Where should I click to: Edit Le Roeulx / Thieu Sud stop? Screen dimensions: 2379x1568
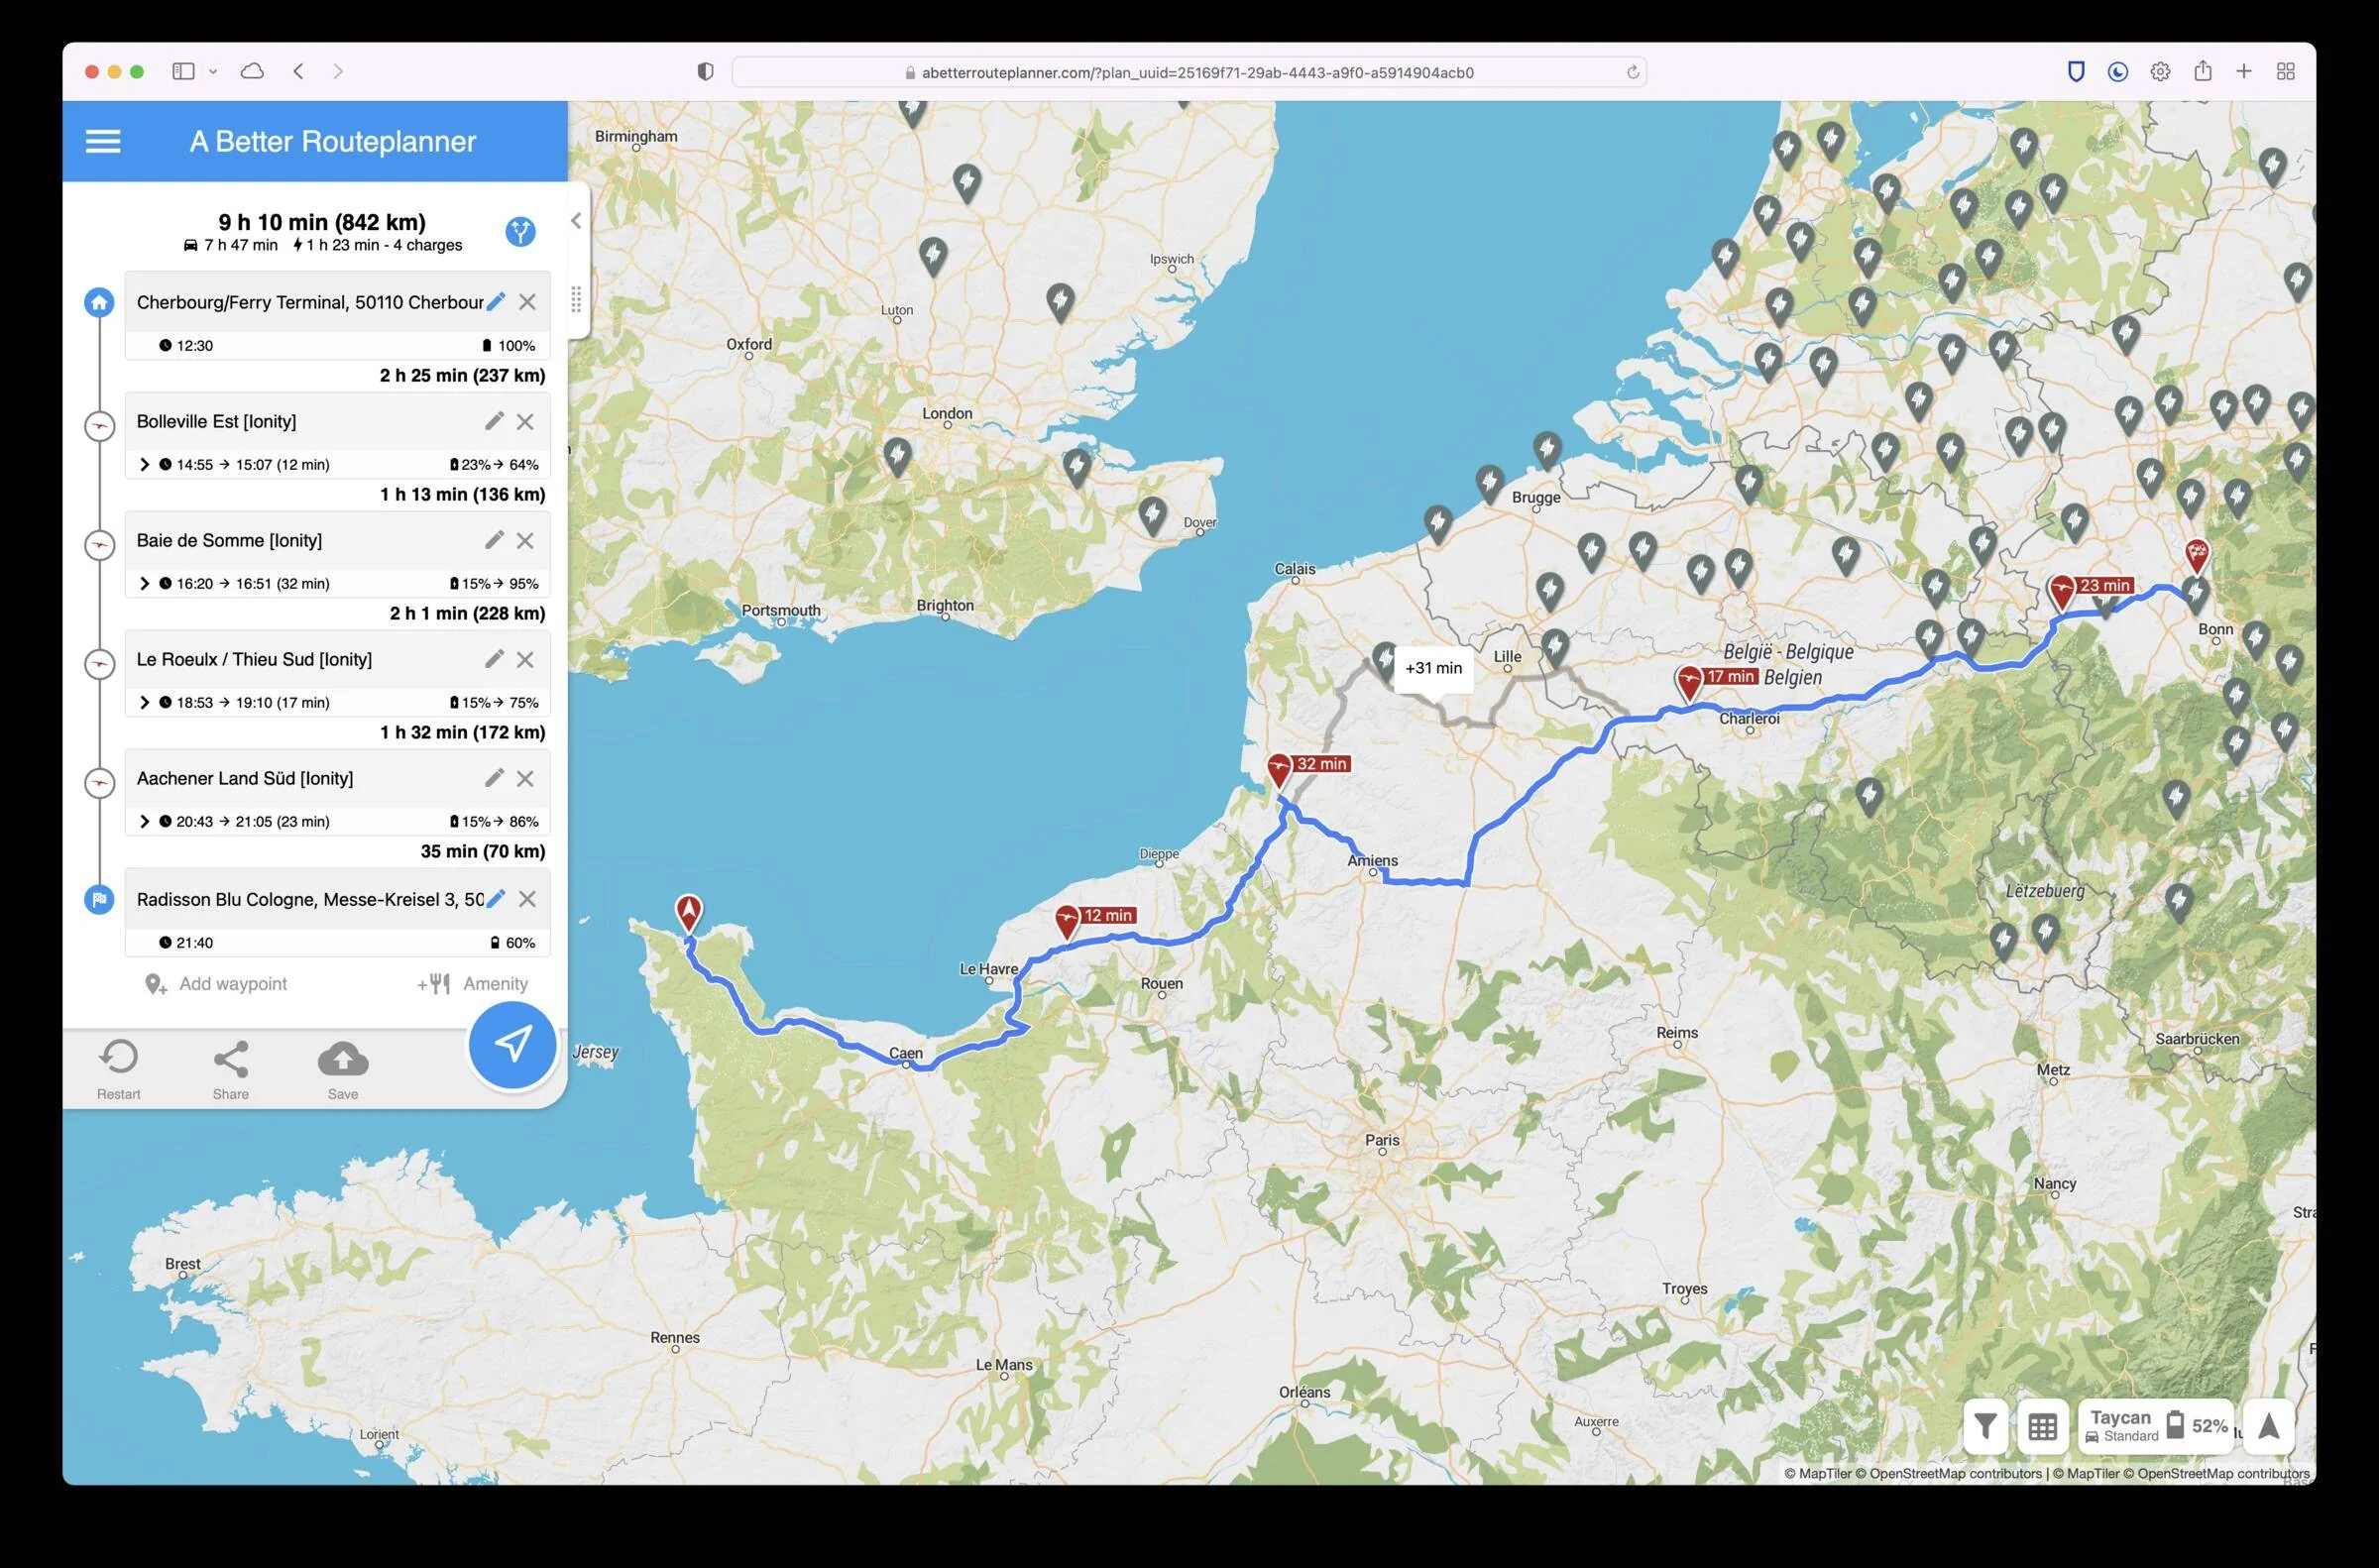494,659
